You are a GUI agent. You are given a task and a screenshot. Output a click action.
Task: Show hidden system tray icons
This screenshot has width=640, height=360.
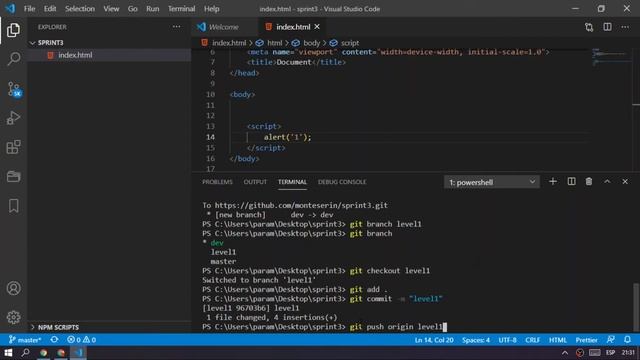565,353
